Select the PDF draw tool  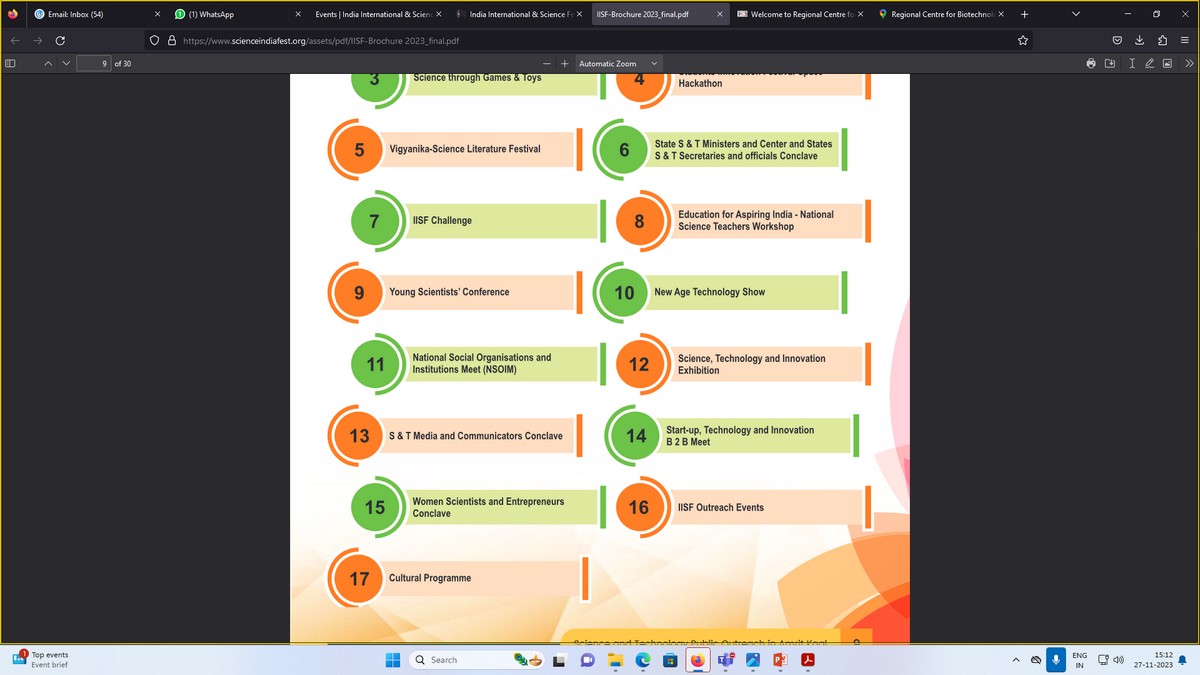pos(1149,63)
